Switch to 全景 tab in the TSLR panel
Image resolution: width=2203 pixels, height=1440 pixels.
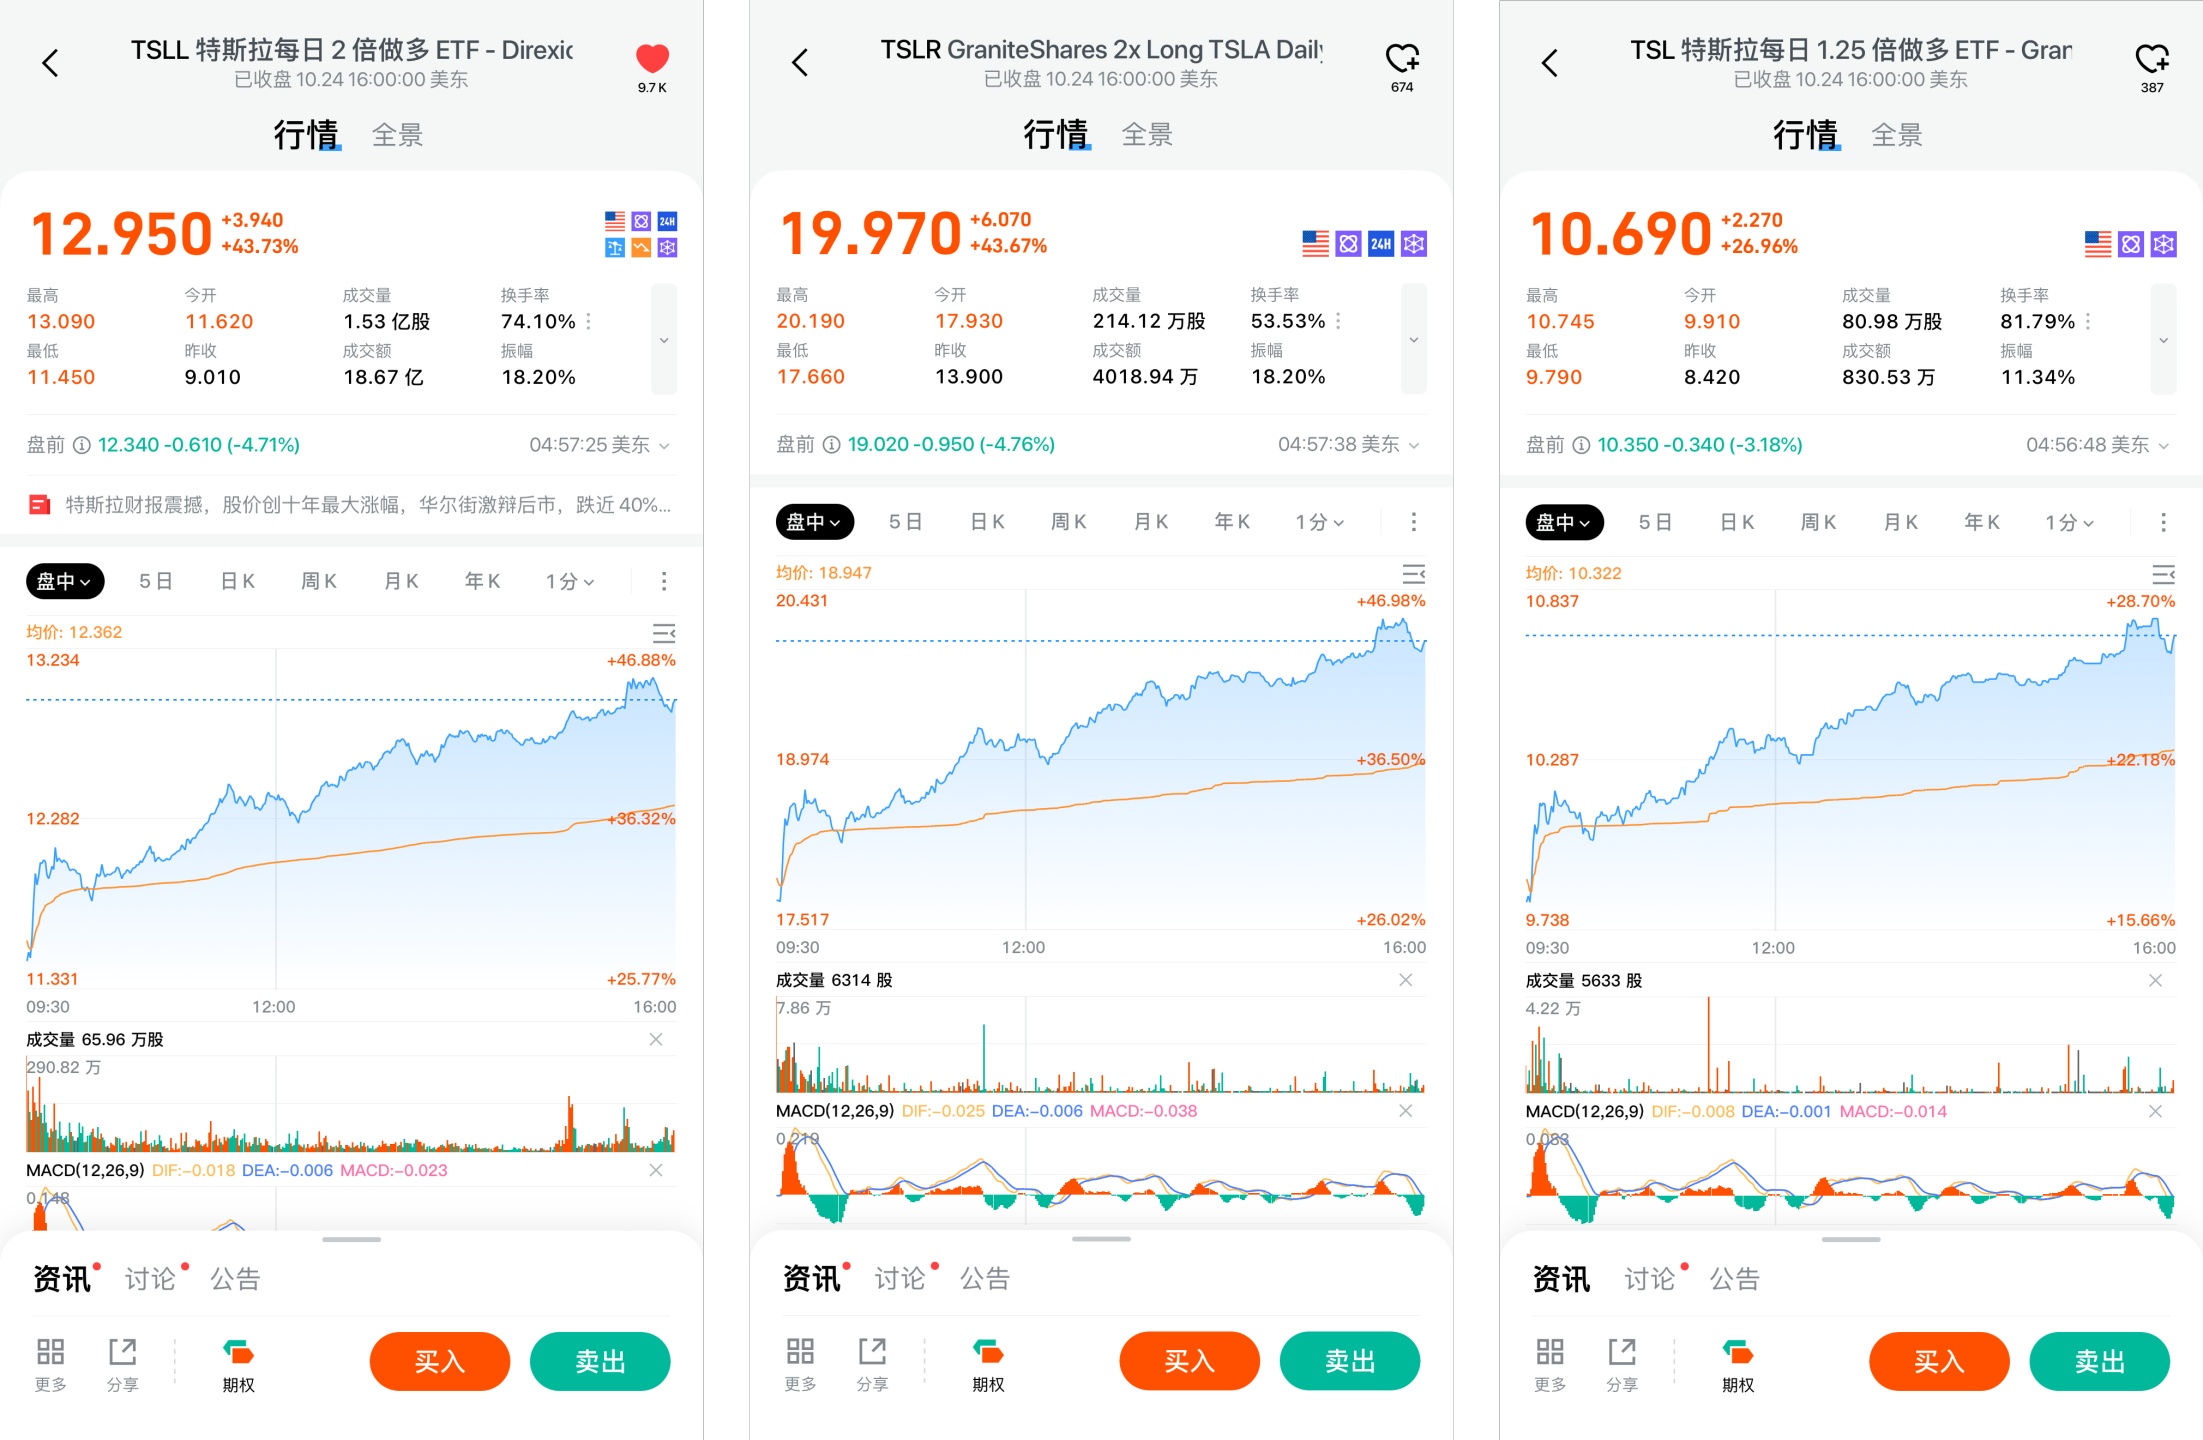[x=1147, y=135]
